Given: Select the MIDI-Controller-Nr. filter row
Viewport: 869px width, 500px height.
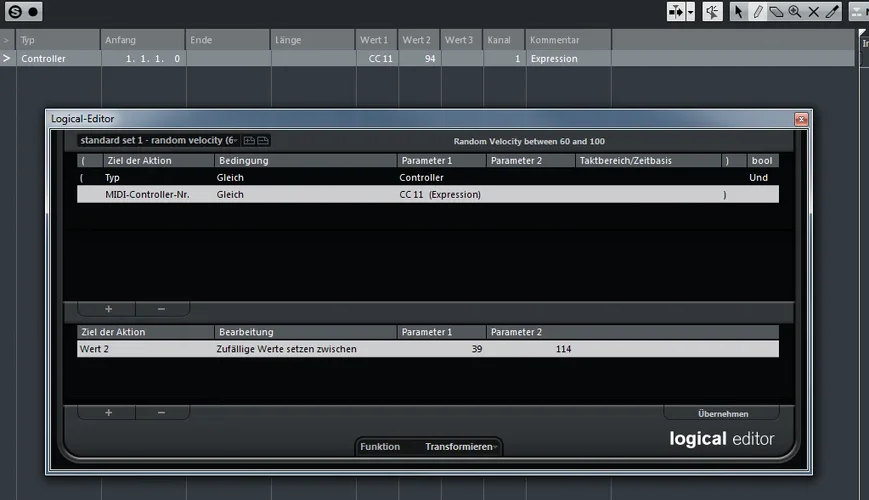Looking at the screenshot, I should pos(428,195).
